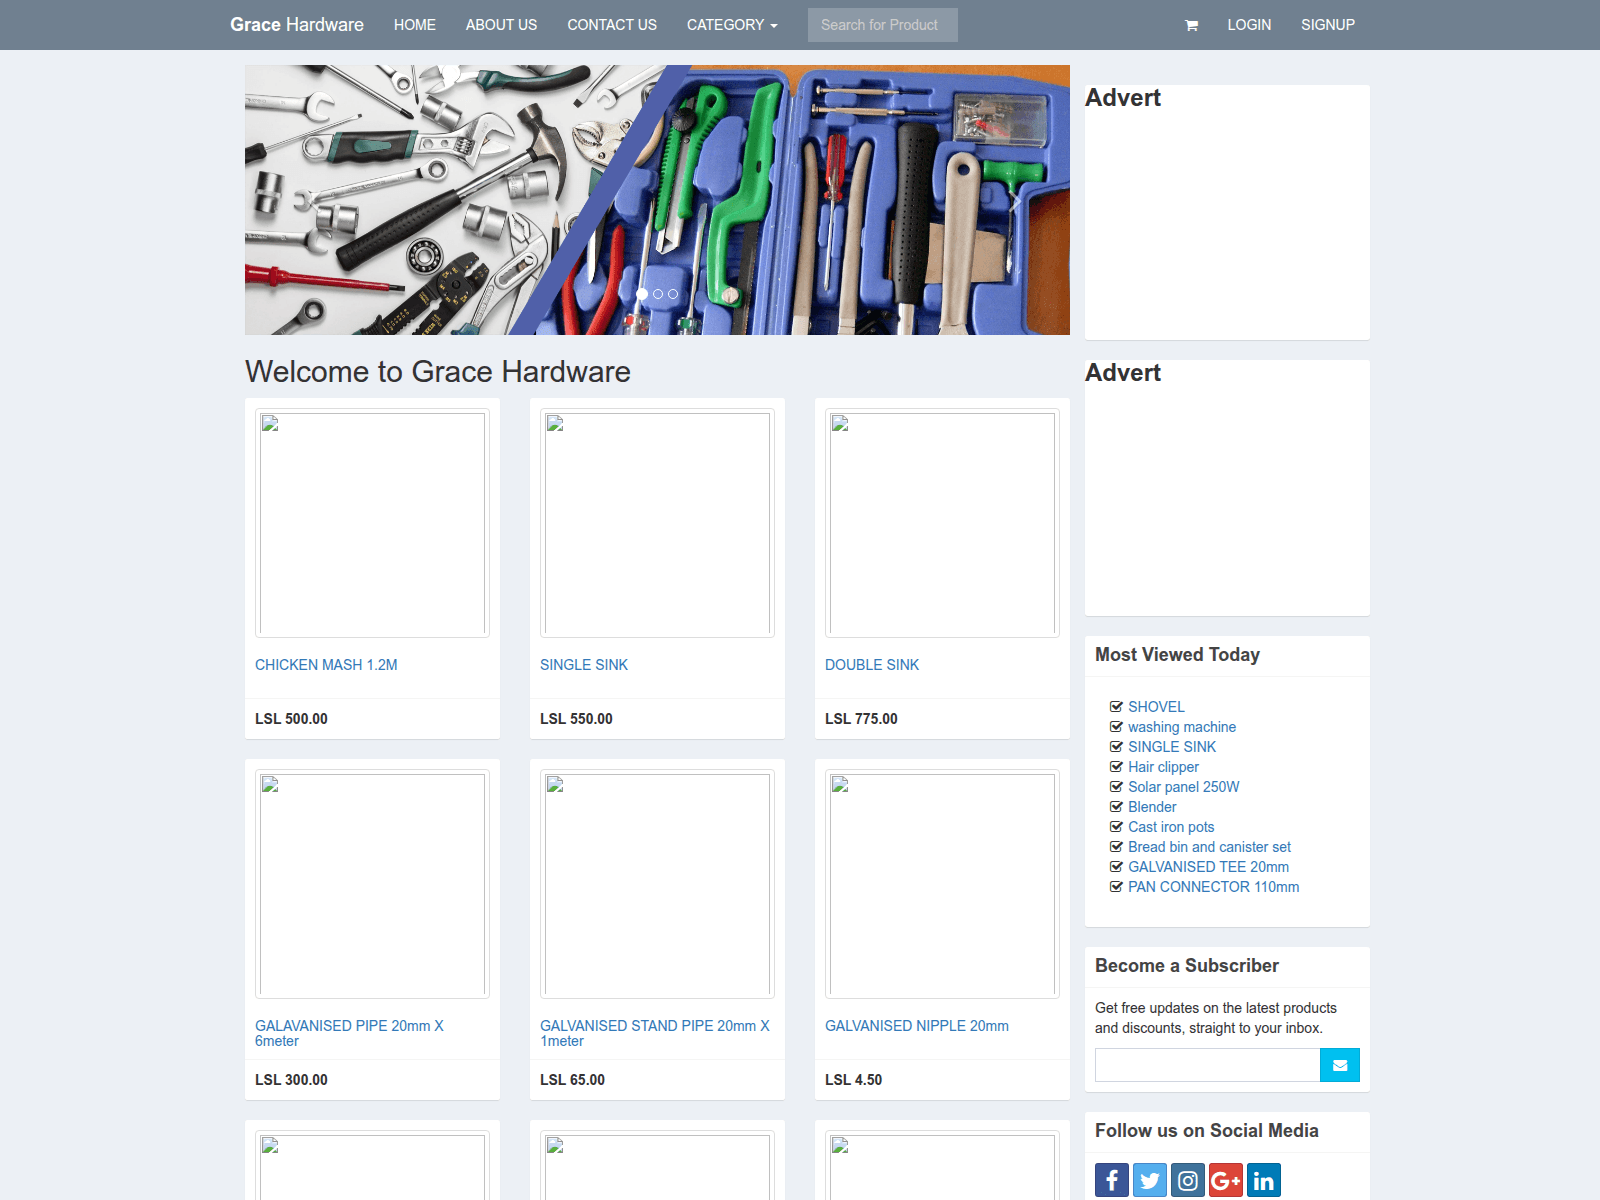Expand the CATEGORY dropdown

click(x=731, y=25)
